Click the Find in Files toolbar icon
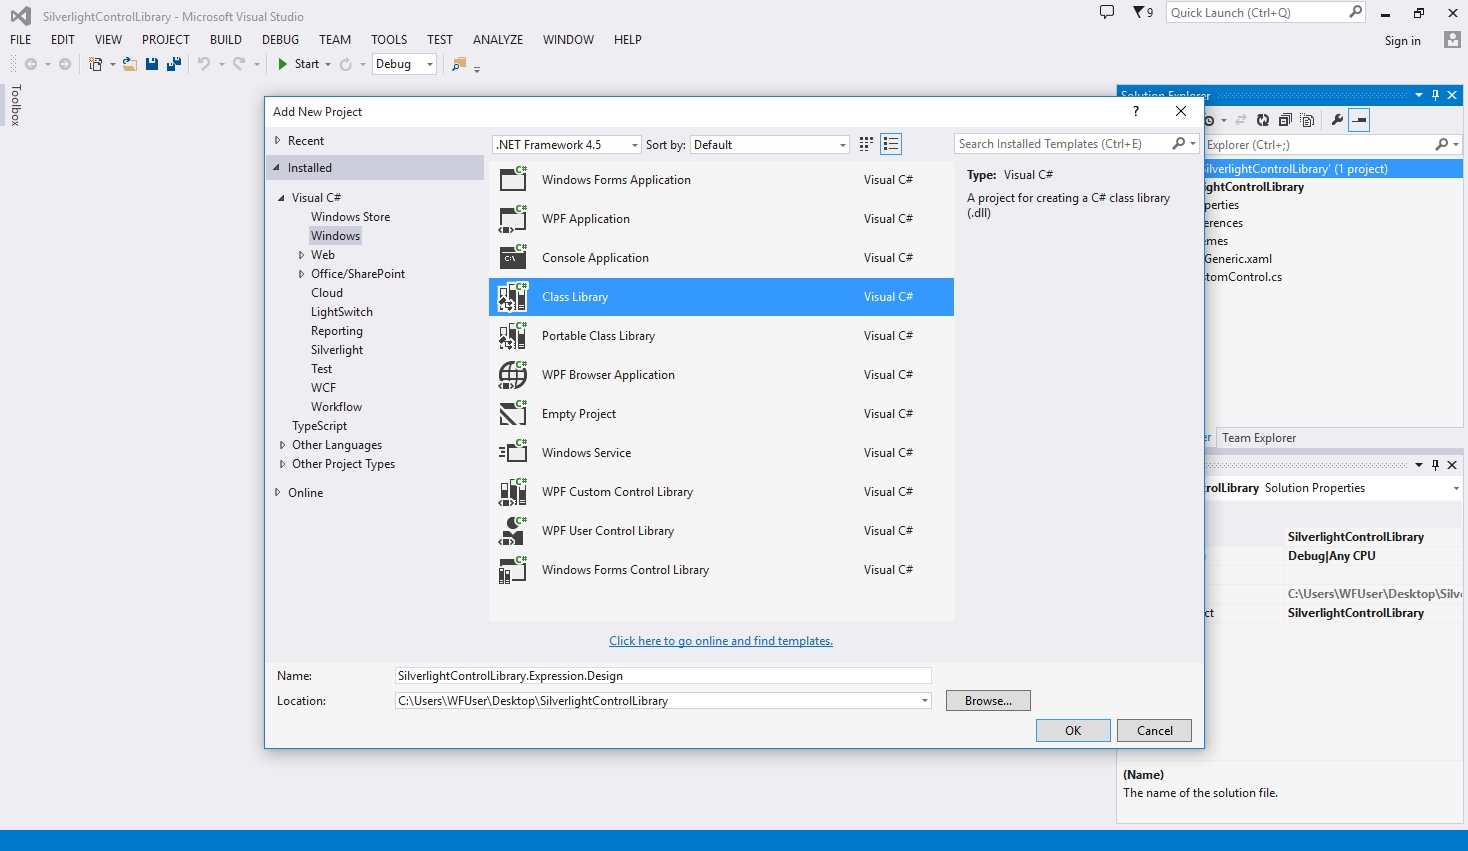This screenshot has width=1468, height=851. (459, 64)
